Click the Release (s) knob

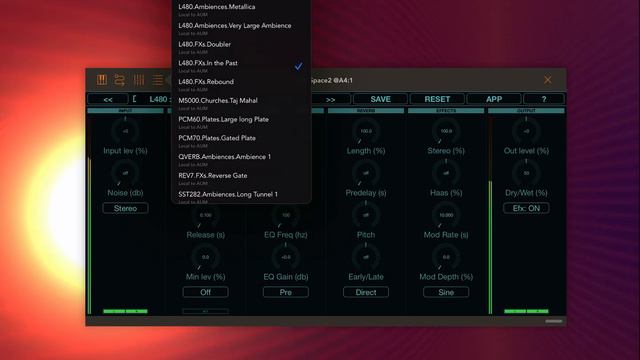[x=205, y=215]
